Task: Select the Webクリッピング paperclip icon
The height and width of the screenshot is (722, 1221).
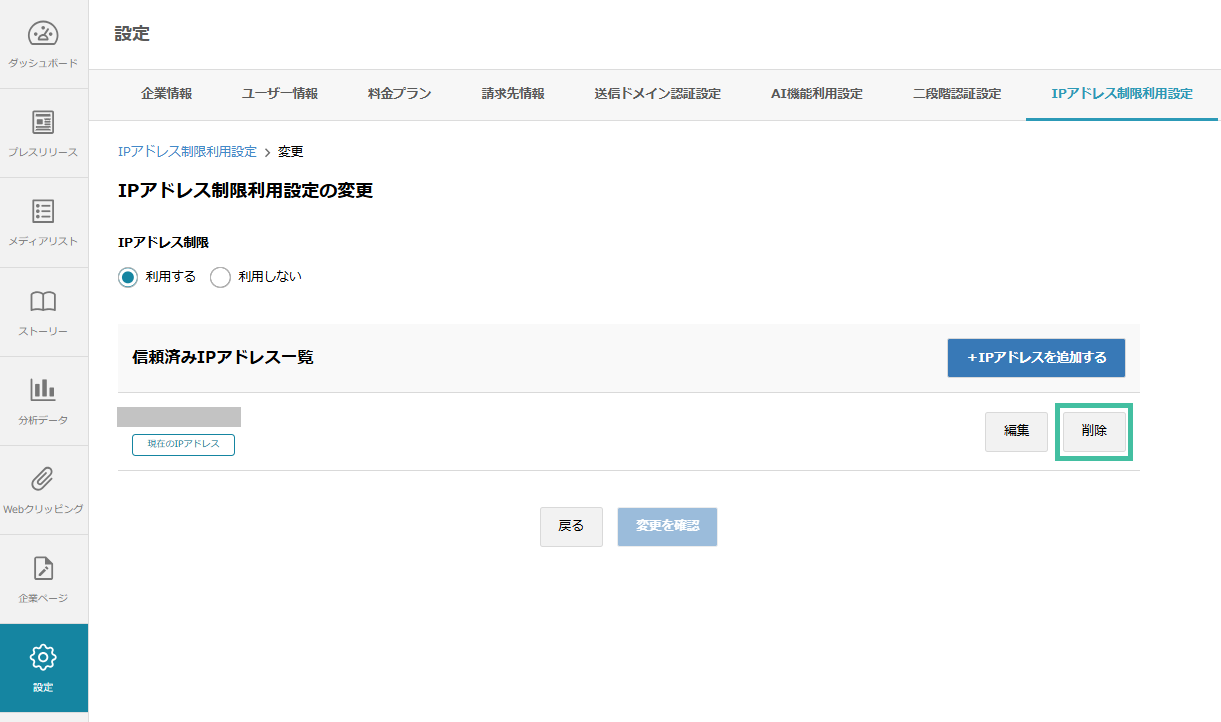Action: coord(42,478)
